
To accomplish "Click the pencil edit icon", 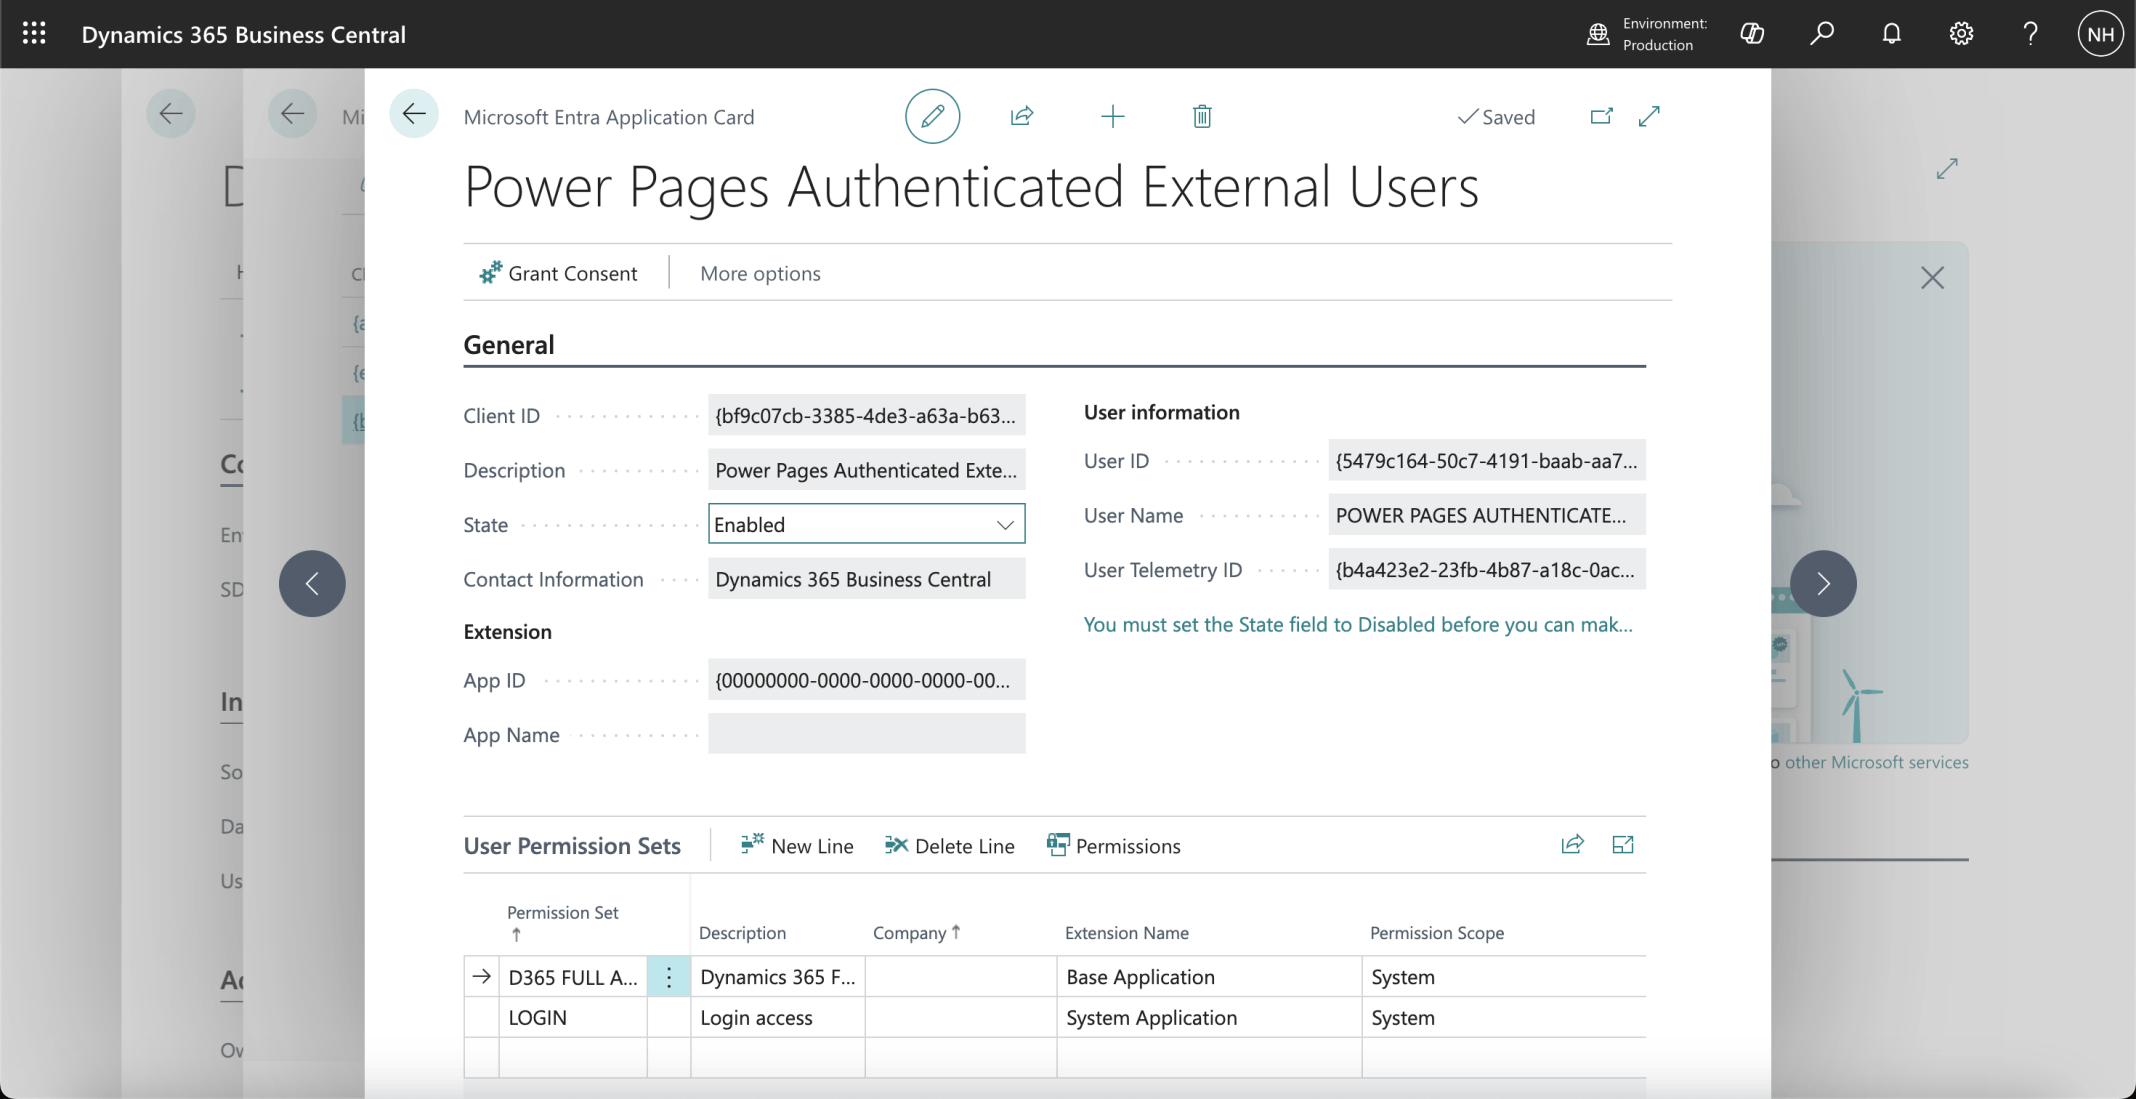I will click(932, 116).
